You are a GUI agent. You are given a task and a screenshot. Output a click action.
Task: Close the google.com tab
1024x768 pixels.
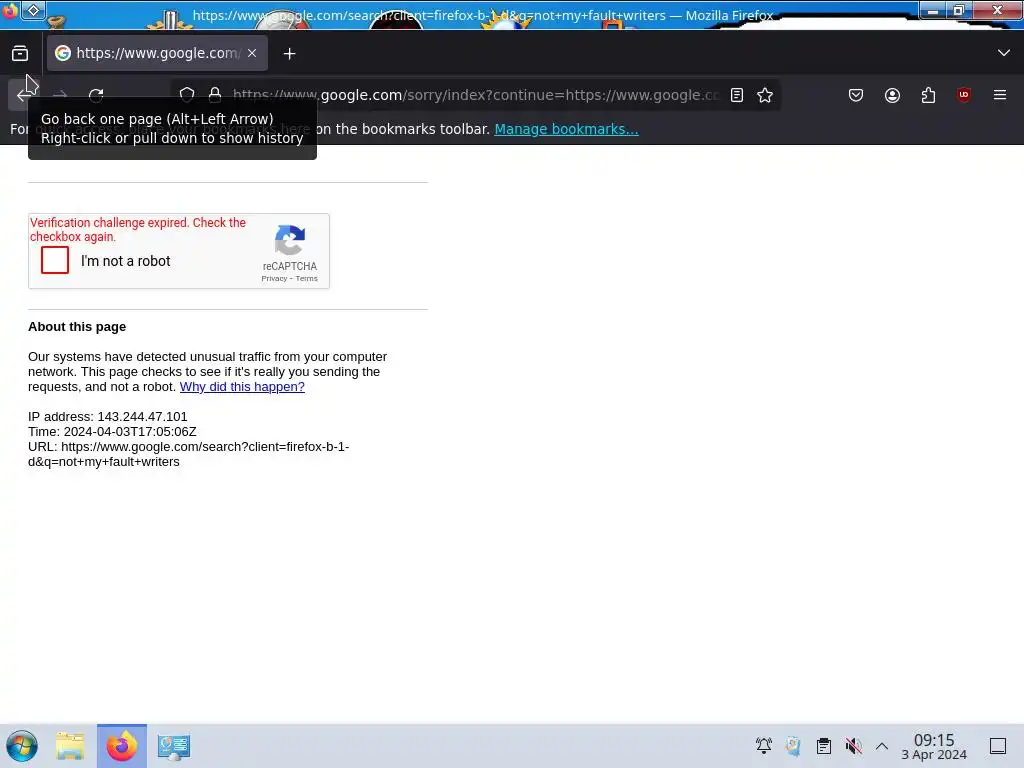coord(252,54)
